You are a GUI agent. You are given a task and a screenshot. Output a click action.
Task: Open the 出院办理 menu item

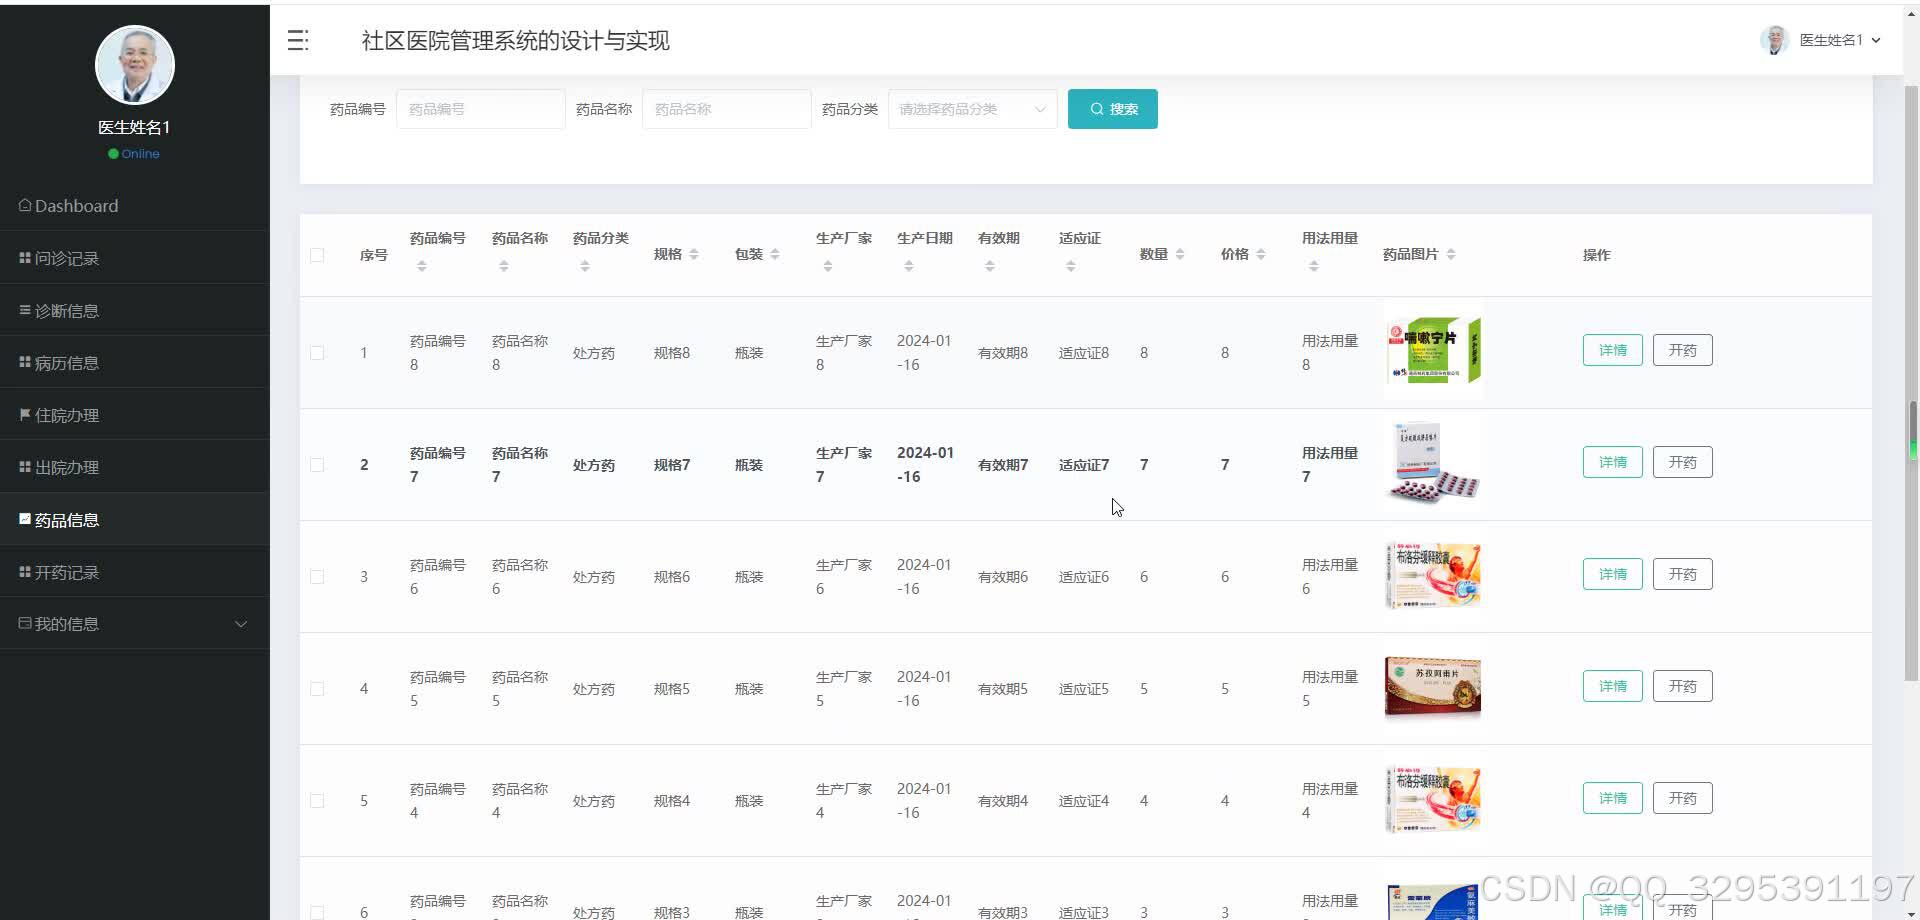tap(23, 466)
